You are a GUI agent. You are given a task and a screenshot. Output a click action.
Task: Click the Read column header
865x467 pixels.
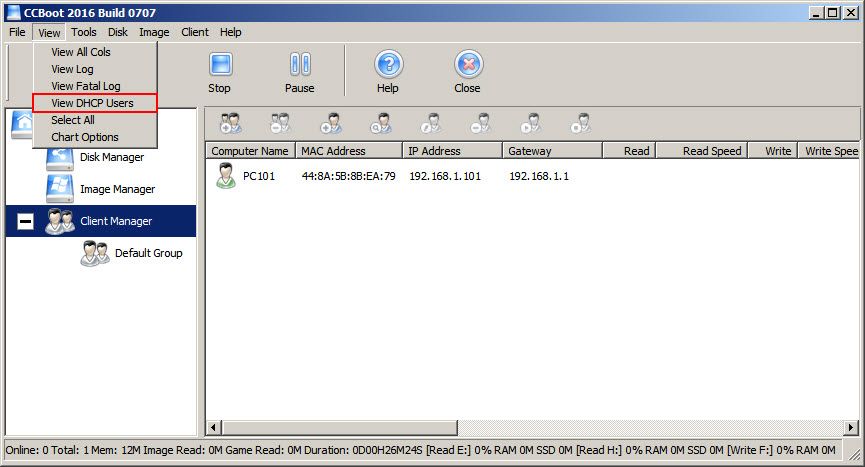(629, 151)
